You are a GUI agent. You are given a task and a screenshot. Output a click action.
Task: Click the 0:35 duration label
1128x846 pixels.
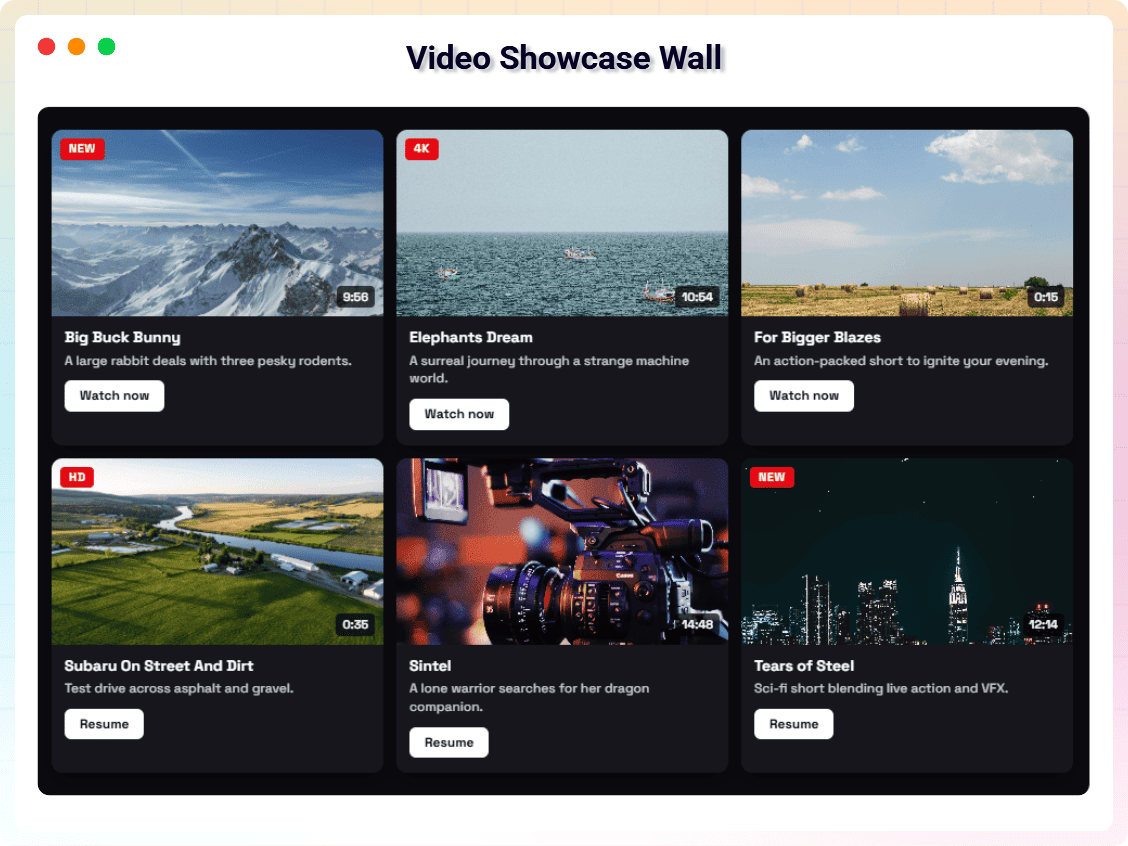tap(355, 624)
